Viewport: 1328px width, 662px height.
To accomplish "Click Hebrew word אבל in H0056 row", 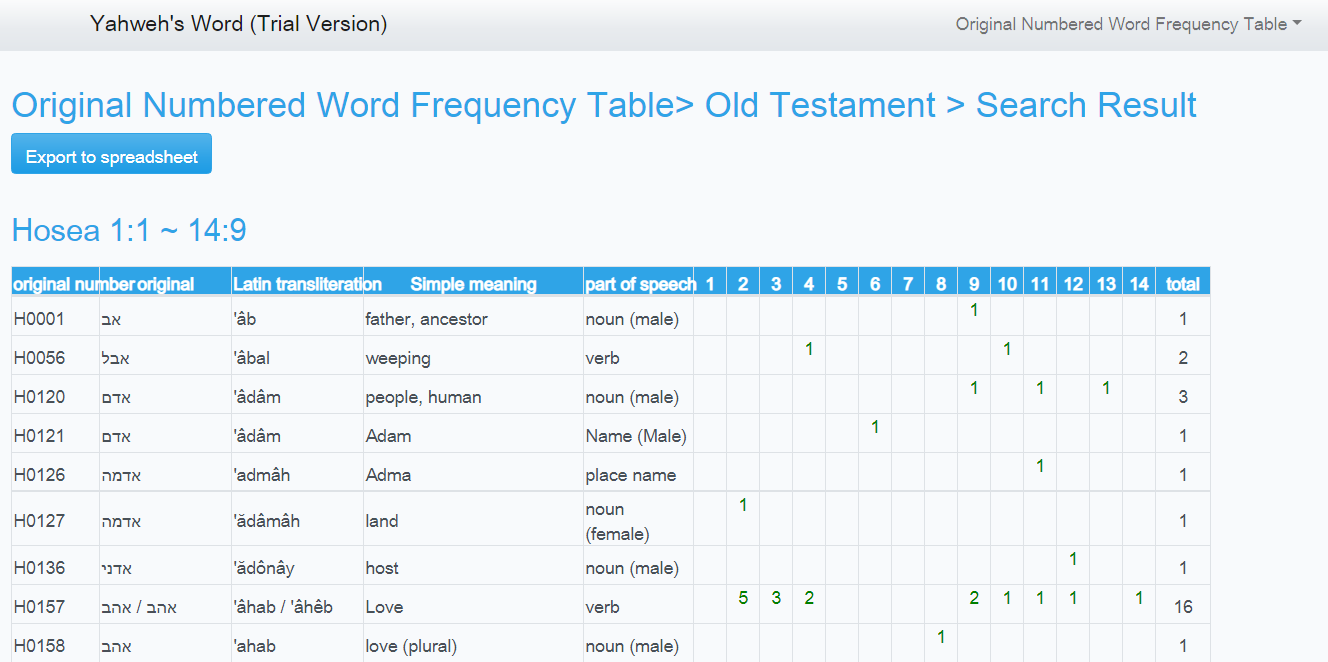I will coord(115,358).
